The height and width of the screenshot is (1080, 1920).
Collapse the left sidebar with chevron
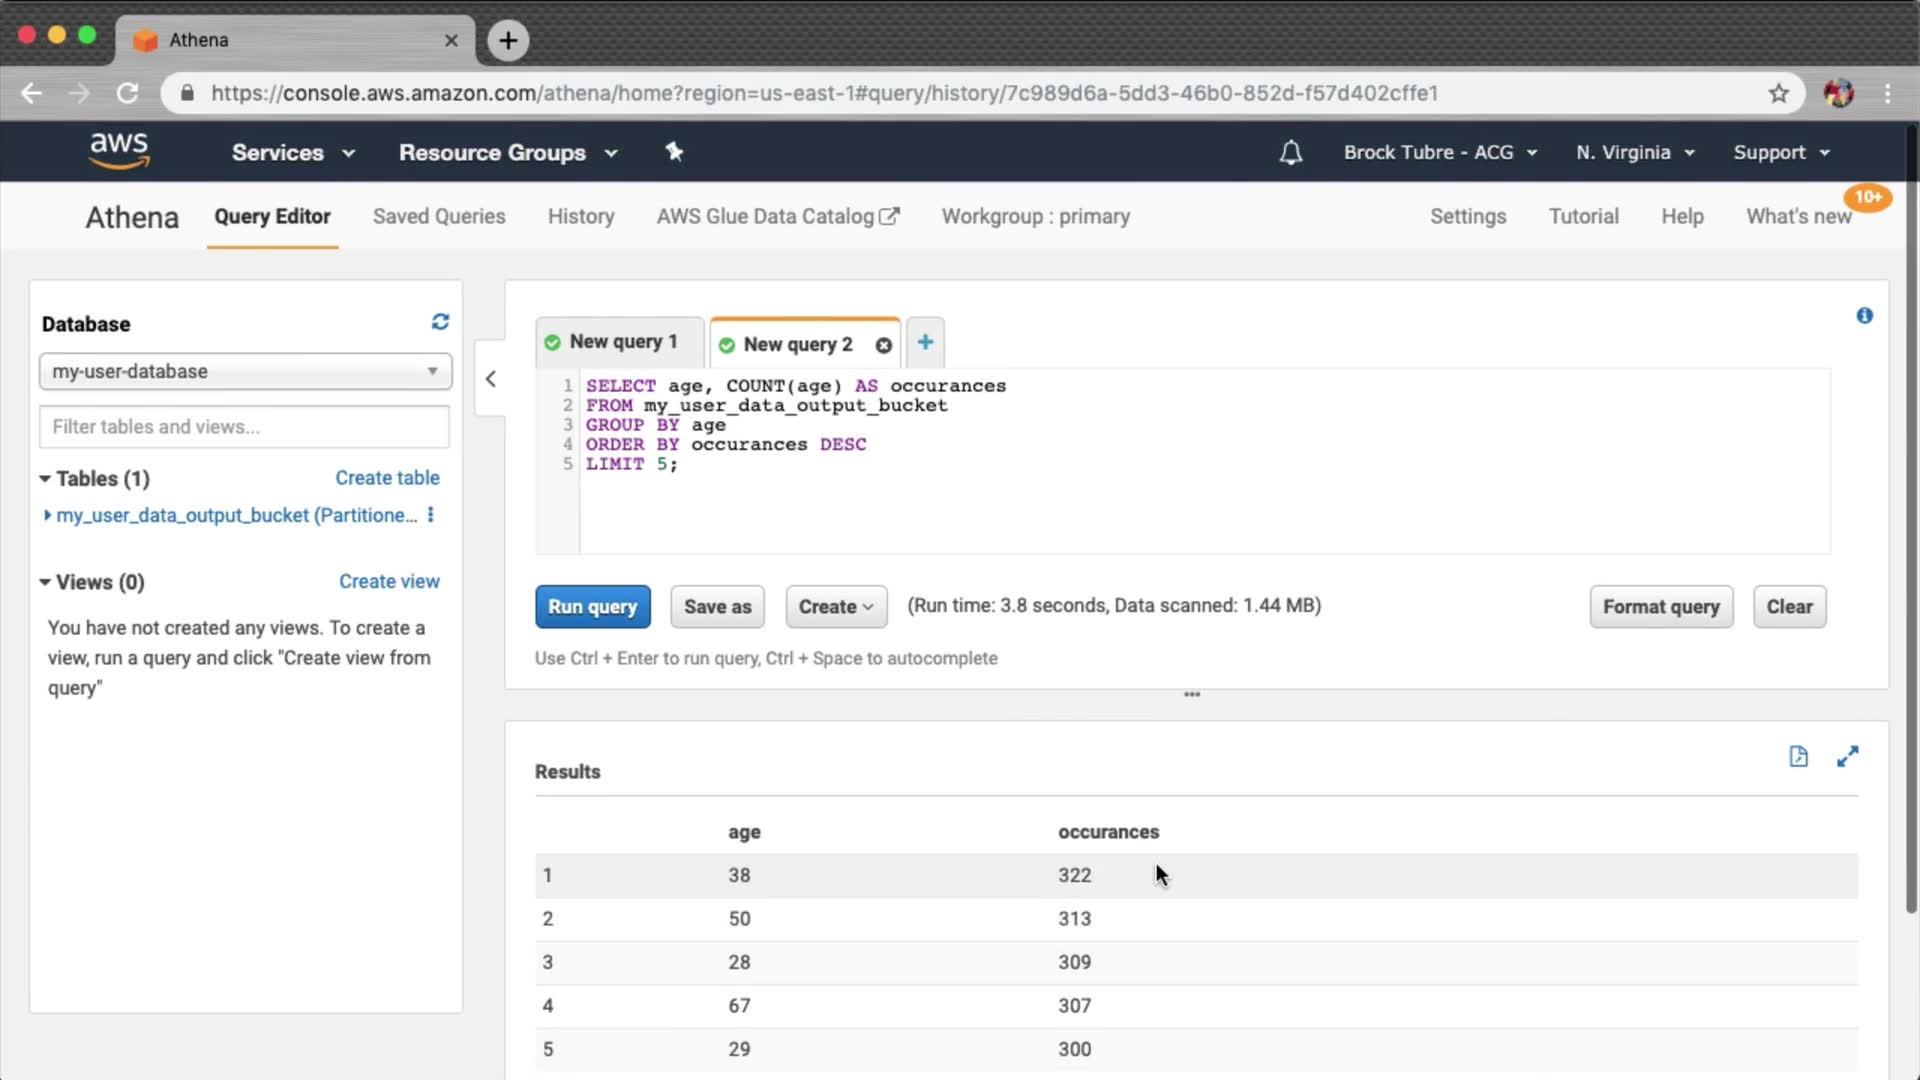[x=490, y=379]
